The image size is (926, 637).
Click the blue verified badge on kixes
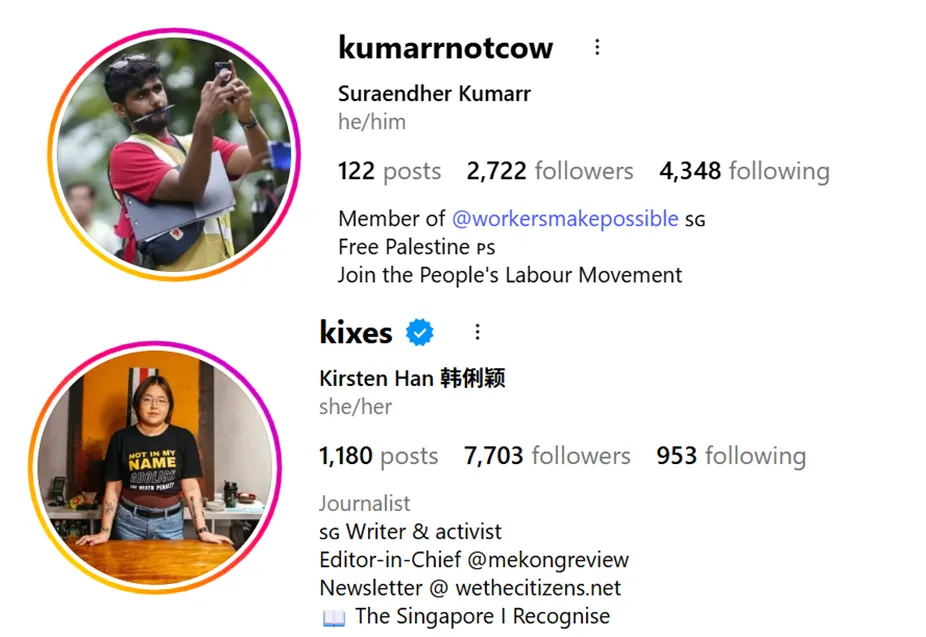click(x=419, y=332)
